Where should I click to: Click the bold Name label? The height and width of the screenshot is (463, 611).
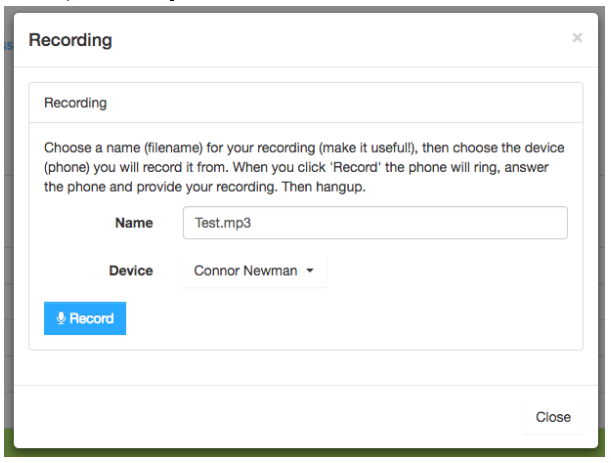[134, 223]
